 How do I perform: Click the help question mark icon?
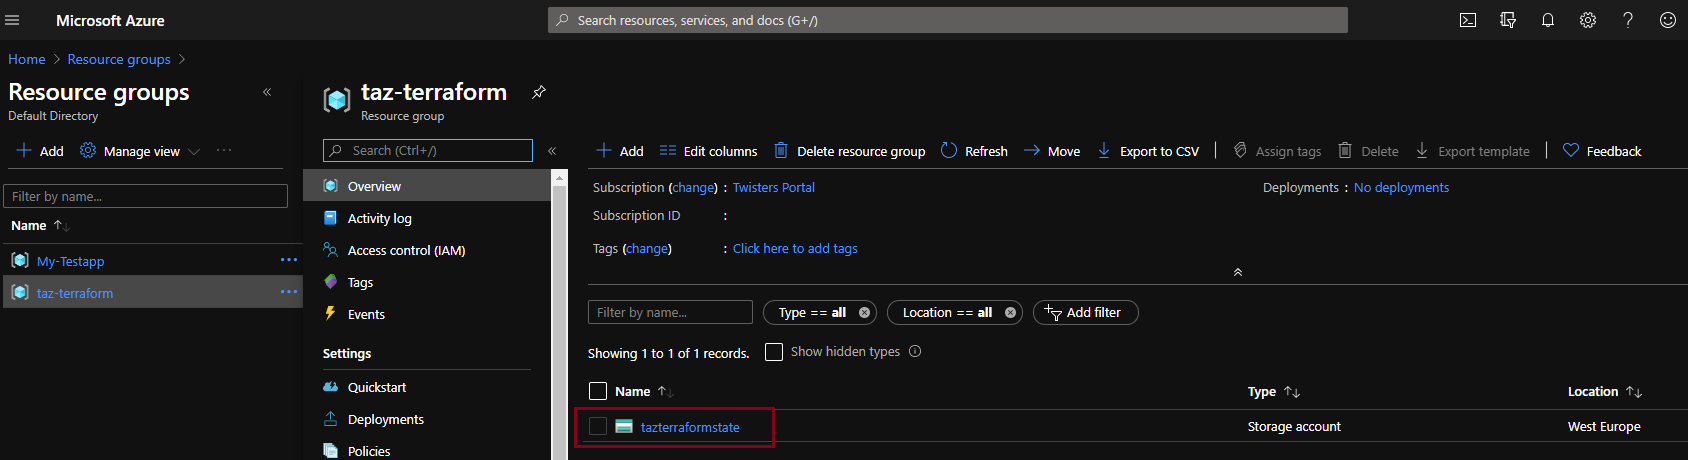point(1628,20)
